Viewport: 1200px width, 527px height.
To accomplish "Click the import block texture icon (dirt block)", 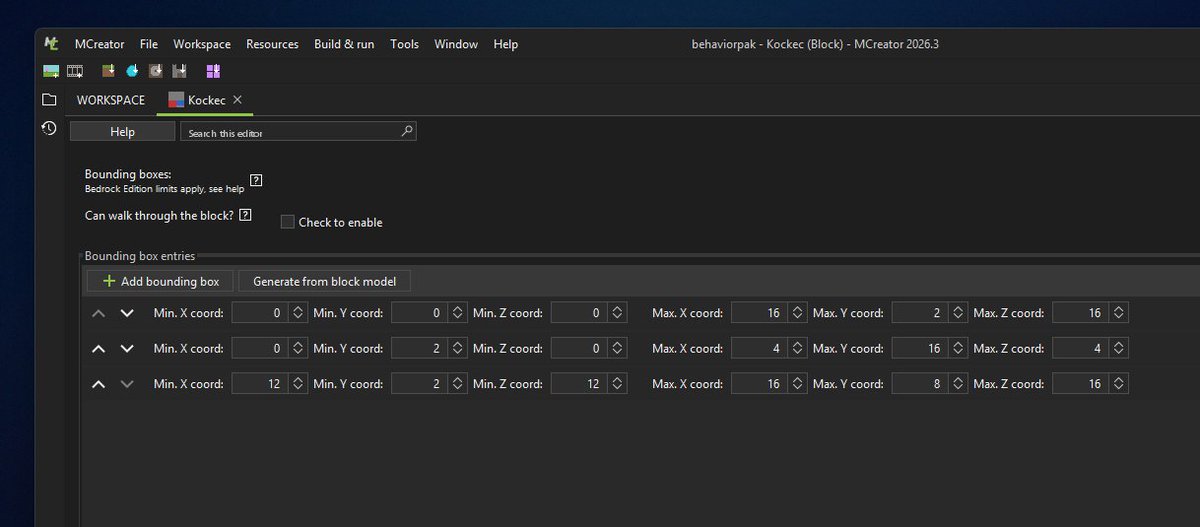I will coord(108,71).
